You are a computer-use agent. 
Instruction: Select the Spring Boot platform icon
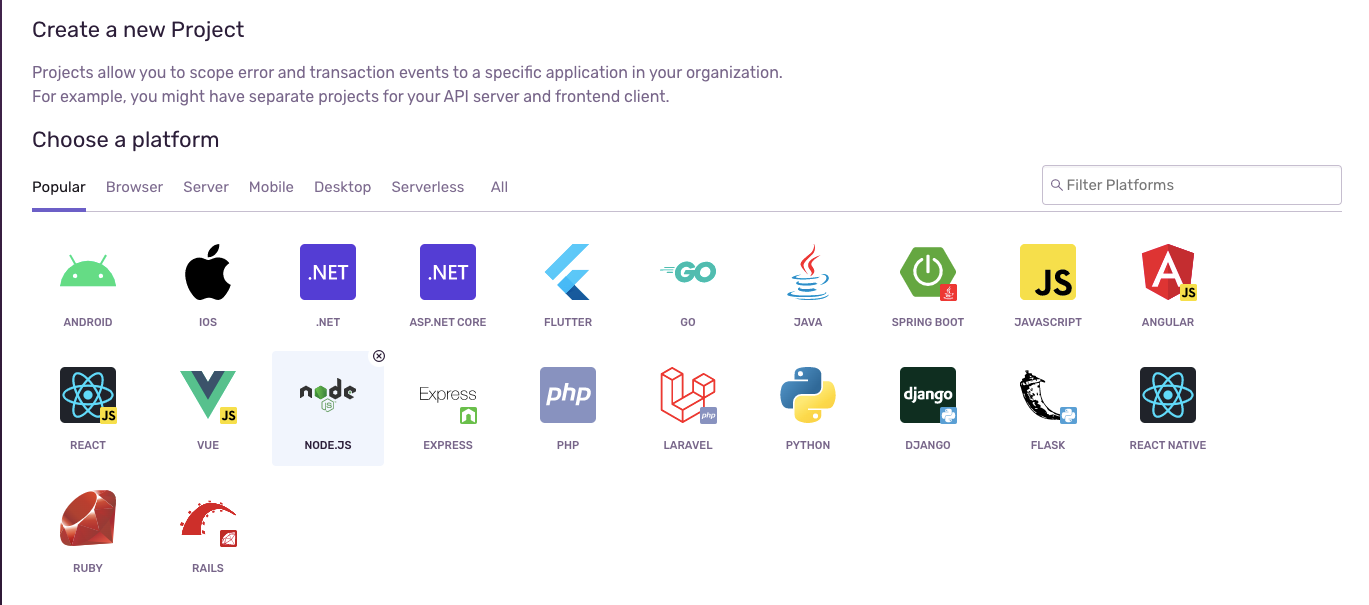928,272
